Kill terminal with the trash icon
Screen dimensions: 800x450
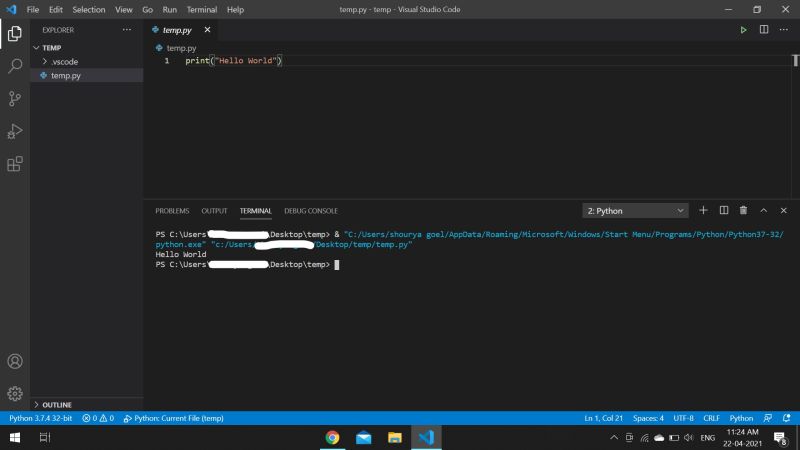coord(743,210)
